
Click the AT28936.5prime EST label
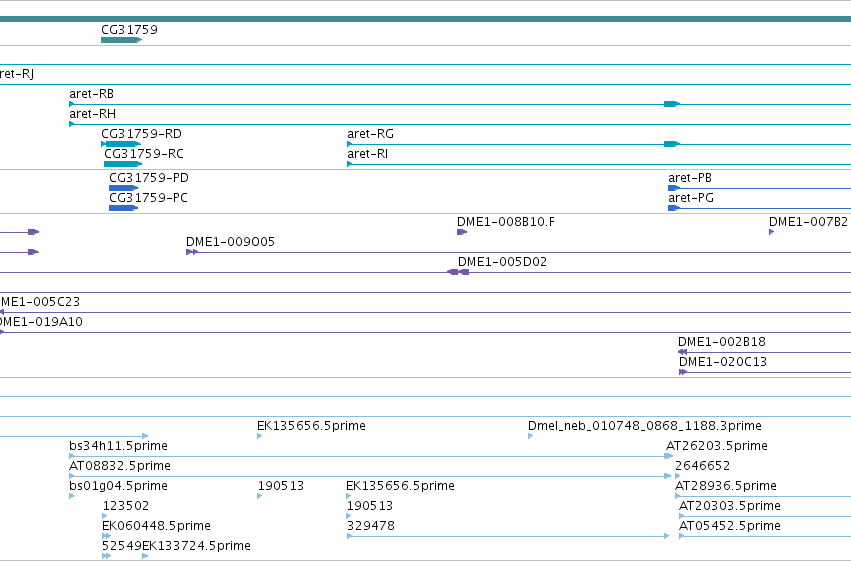726,486
